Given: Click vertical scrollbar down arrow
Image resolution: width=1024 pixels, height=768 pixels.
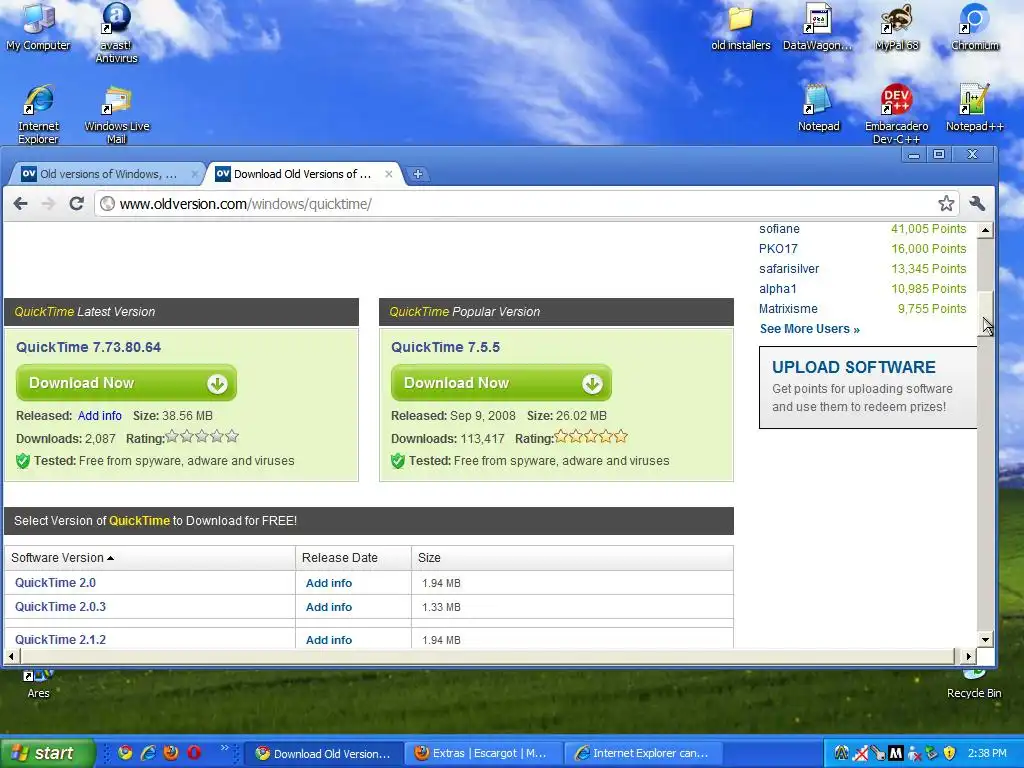Looking at the screenshot, I should click(986, 639).
